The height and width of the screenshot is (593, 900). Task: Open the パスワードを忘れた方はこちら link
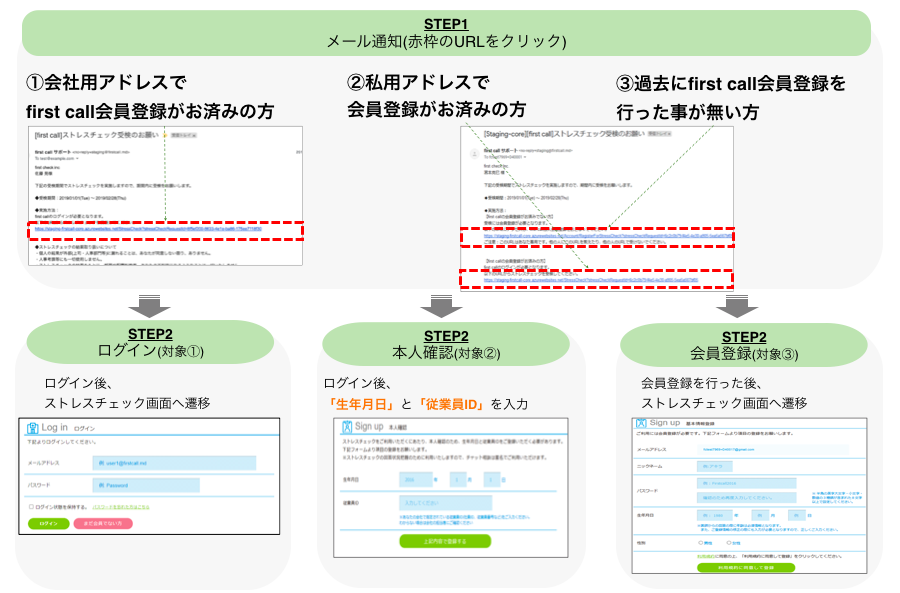point(121,507)
